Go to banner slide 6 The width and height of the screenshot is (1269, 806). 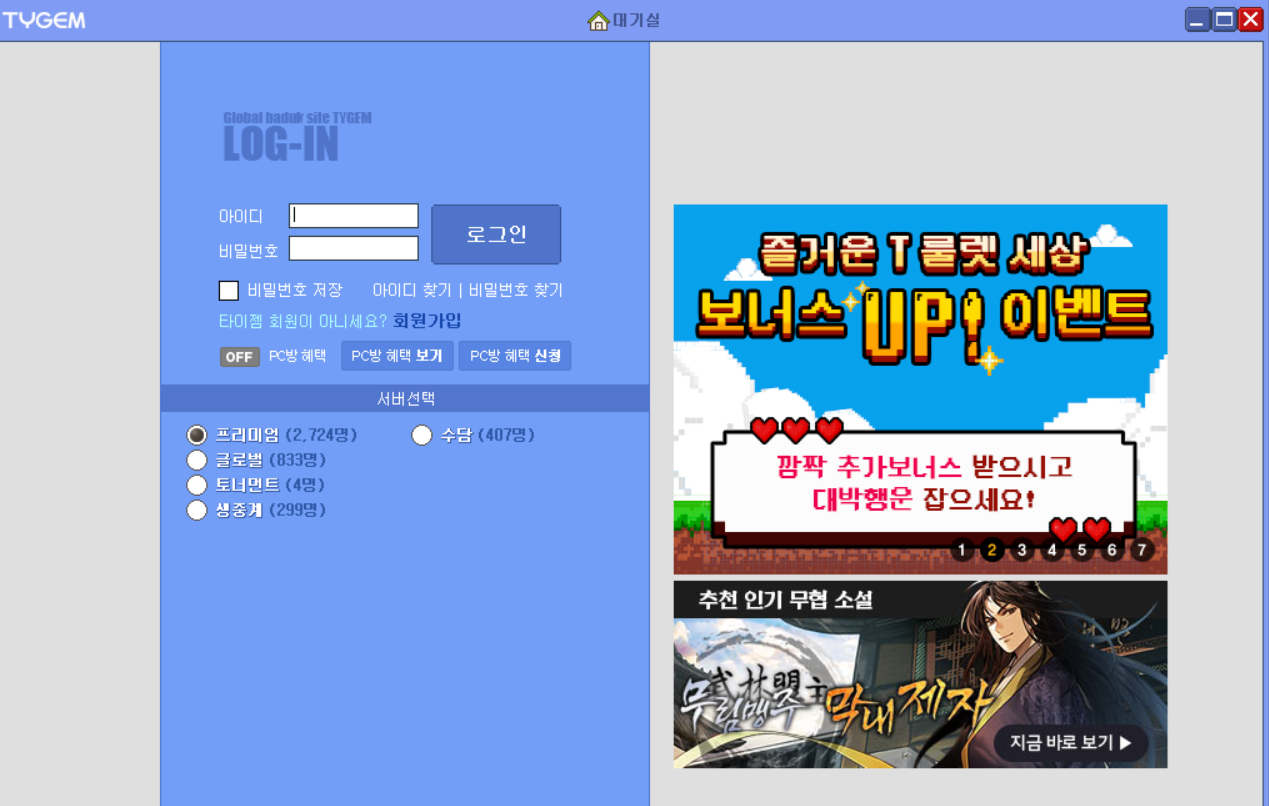(1112, 550)
